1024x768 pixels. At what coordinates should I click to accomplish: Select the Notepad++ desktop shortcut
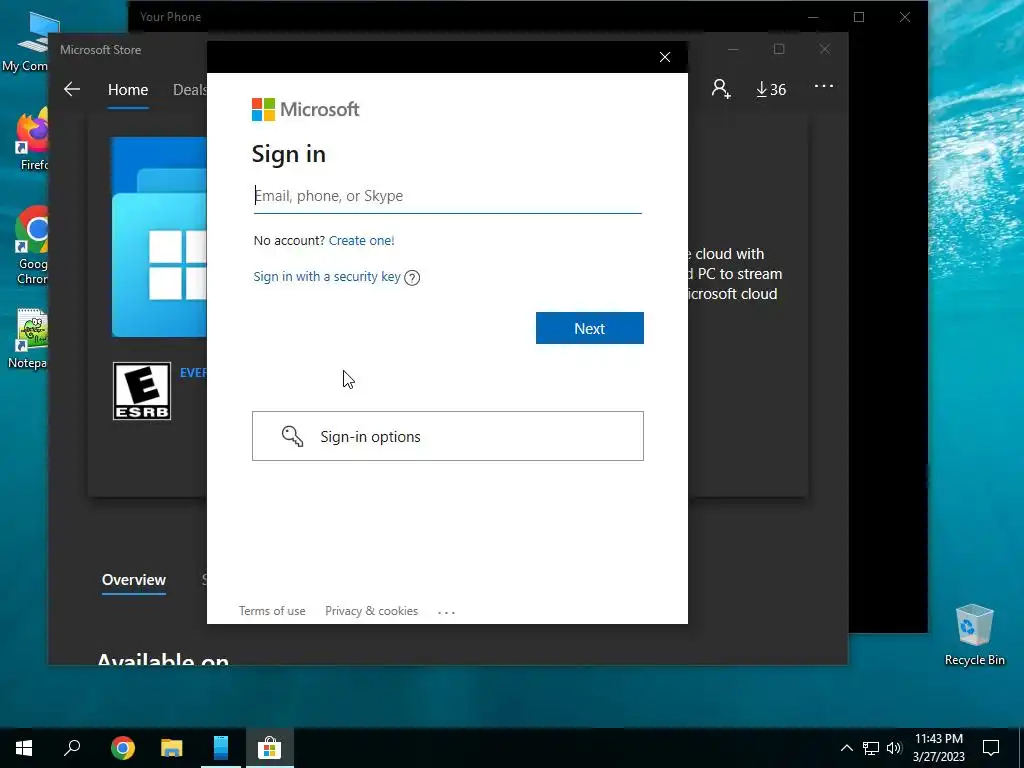point(29,338)
